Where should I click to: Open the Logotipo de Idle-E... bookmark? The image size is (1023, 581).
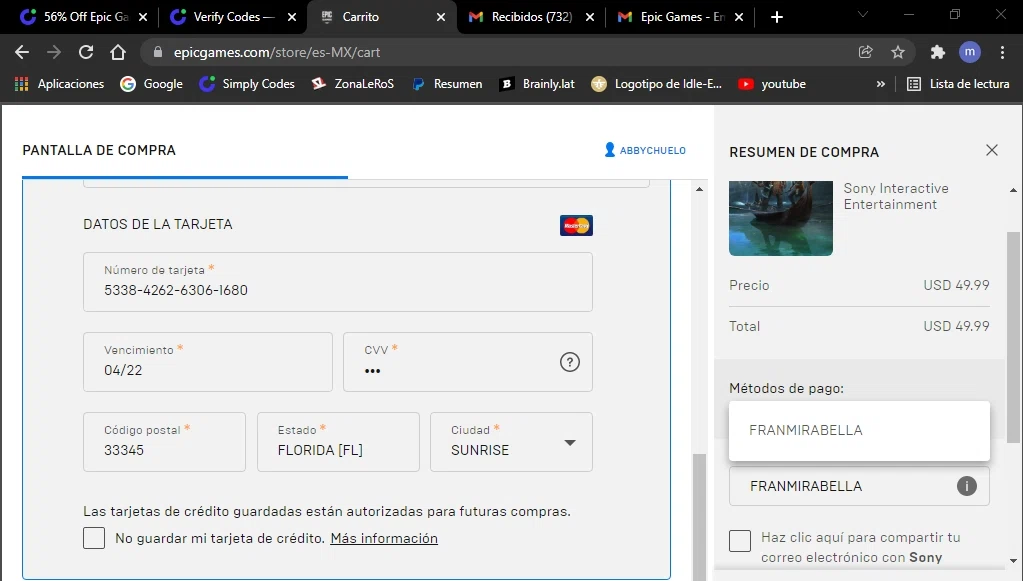coord(656,83)
